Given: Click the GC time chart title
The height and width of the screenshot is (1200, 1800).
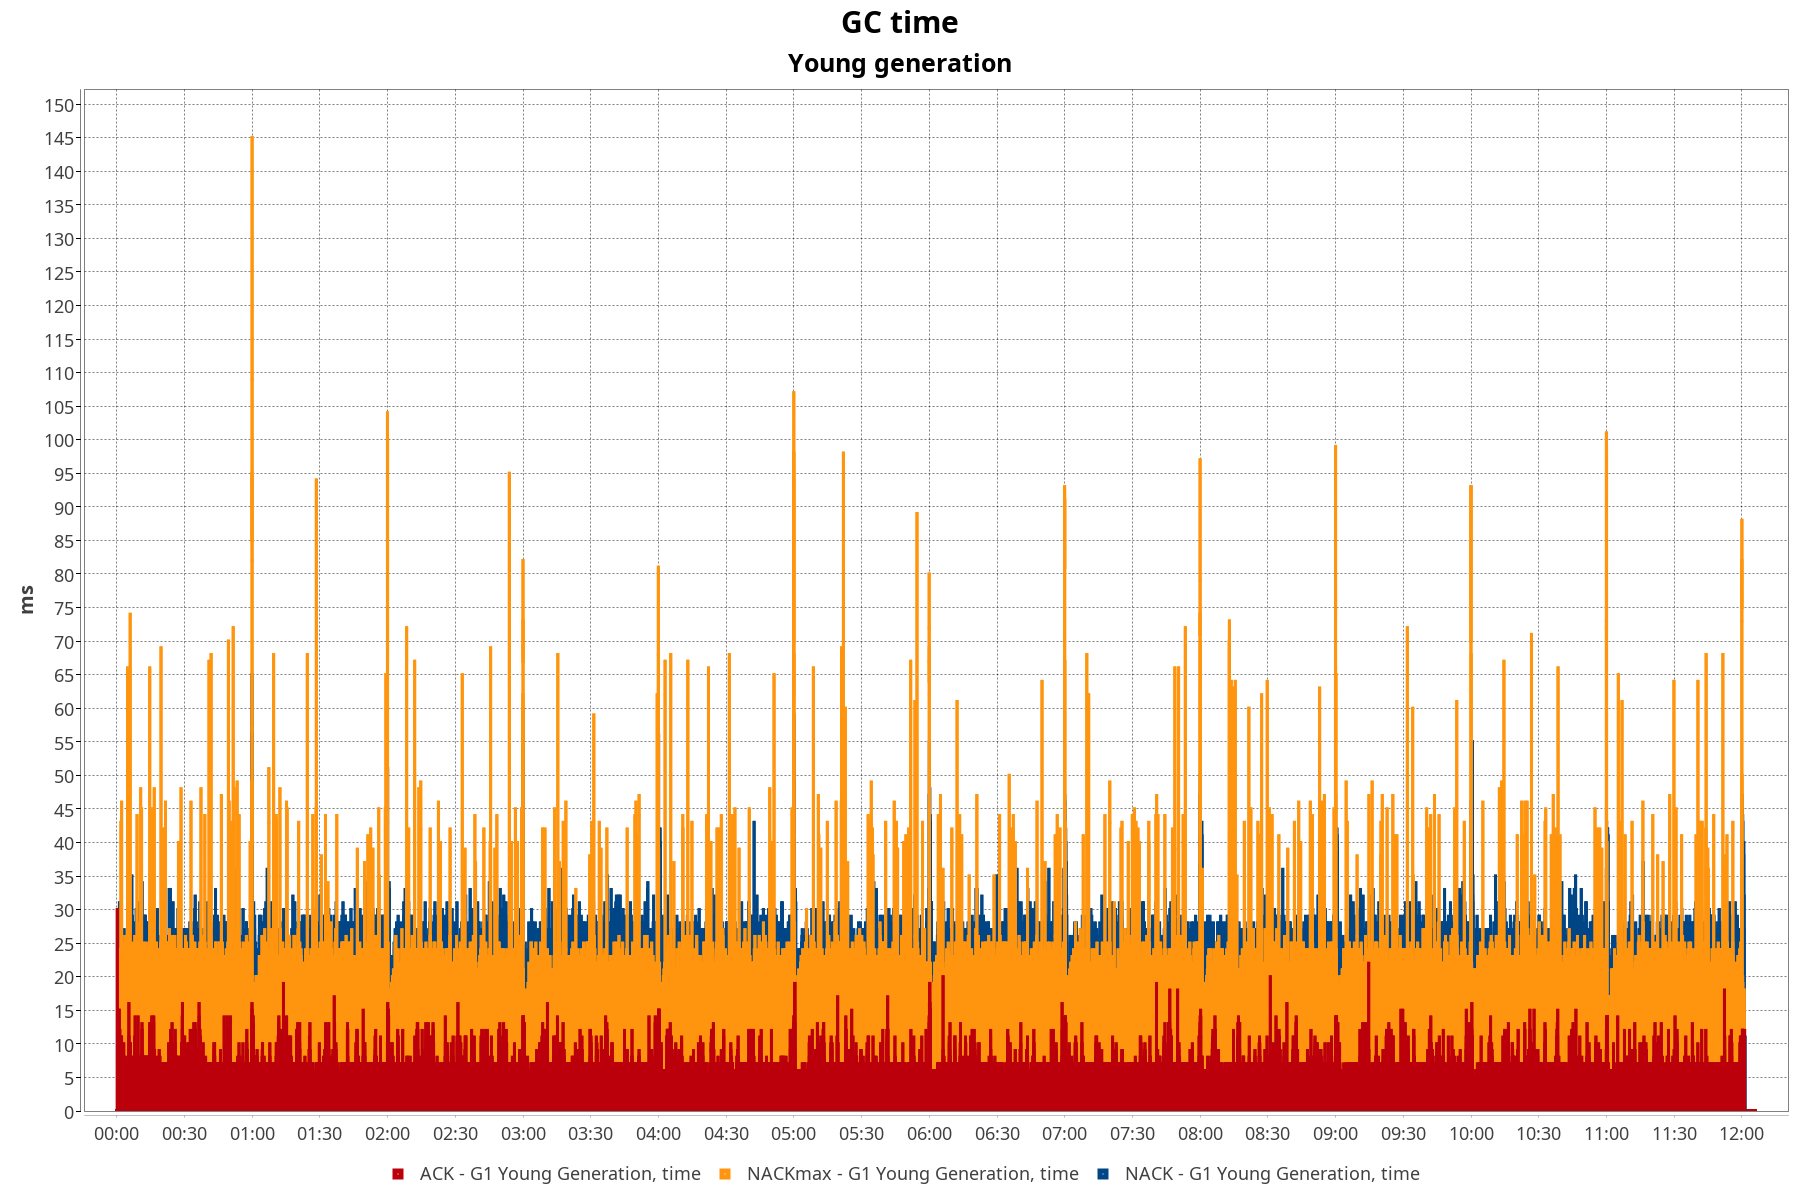Looking at the screenshot, I should pos(899,22).
